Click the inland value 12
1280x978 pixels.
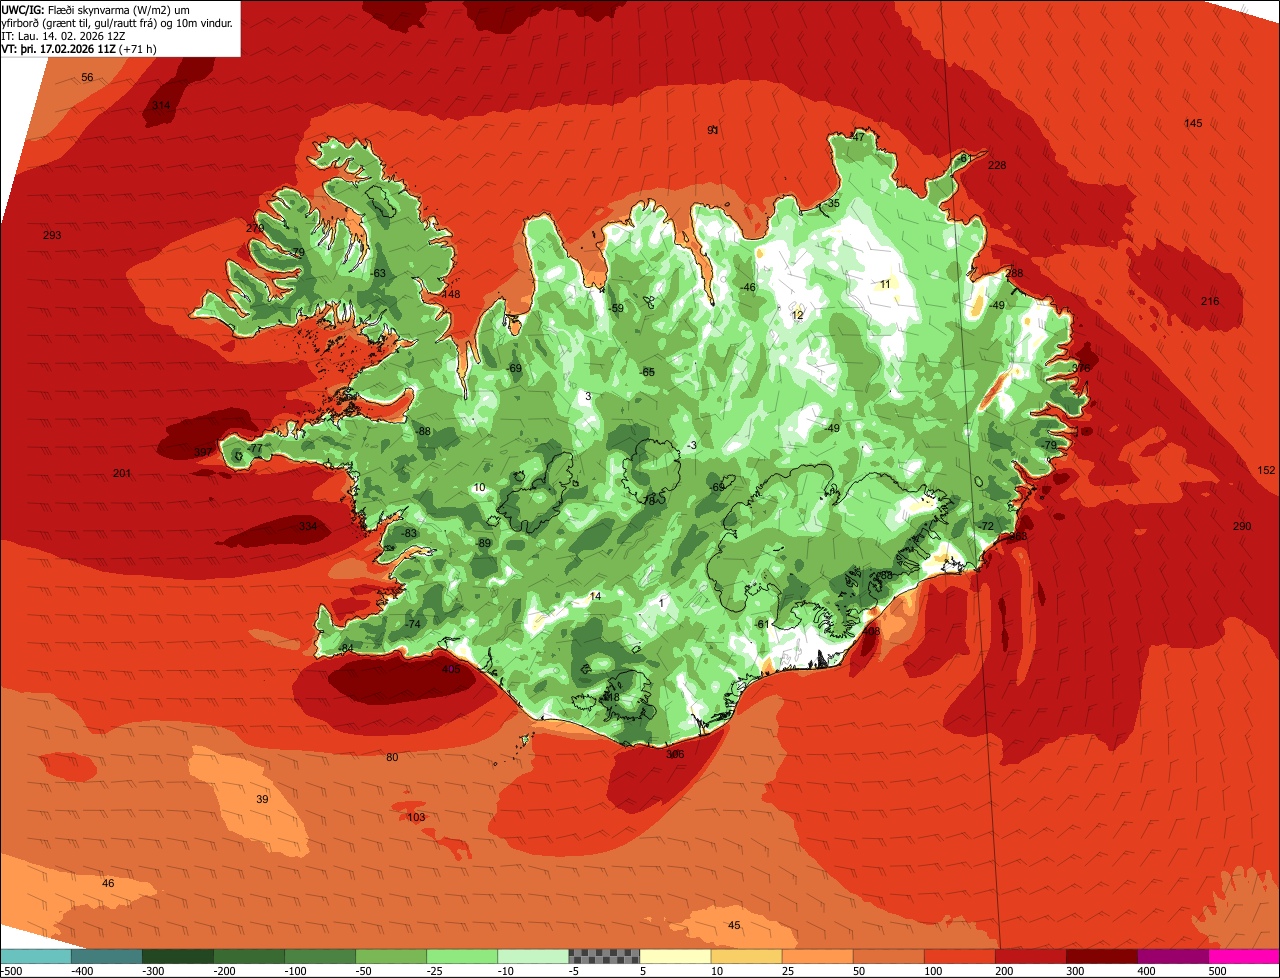(797, 315)
